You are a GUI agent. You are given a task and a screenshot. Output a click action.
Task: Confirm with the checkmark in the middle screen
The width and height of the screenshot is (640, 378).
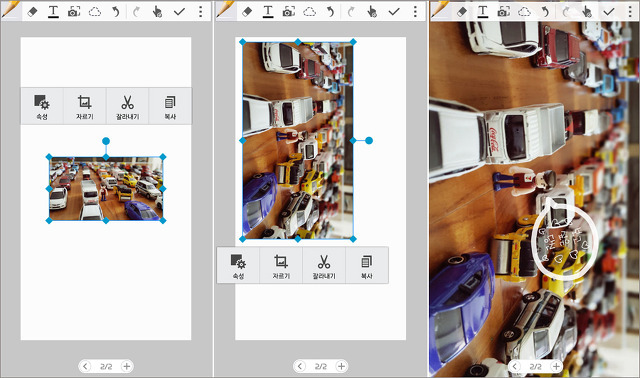pyautogui.click(x=394, y=12)
